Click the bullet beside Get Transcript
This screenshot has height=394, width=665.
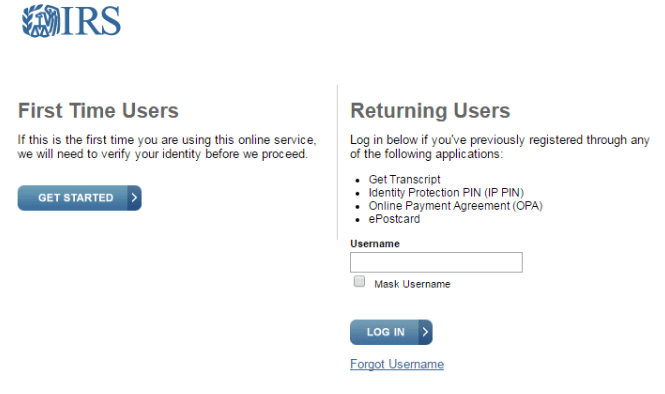click(x=358, y=180)
